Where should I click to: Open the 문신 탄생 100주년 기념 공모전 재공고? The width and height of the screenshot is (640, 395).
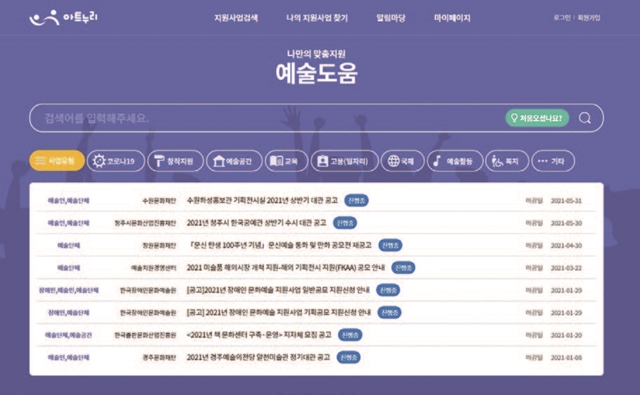tap(280, 245)
